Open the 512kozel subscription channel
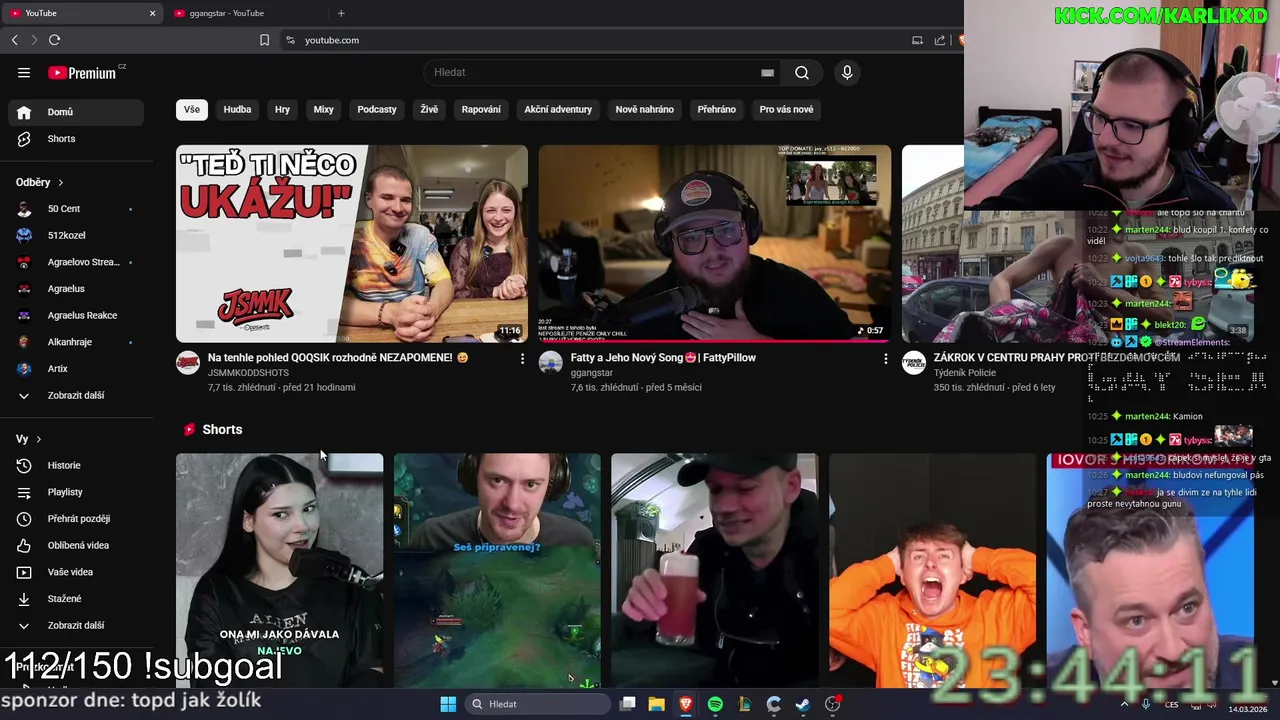This screenshot has width=1280, height=720. coord(76,235)
